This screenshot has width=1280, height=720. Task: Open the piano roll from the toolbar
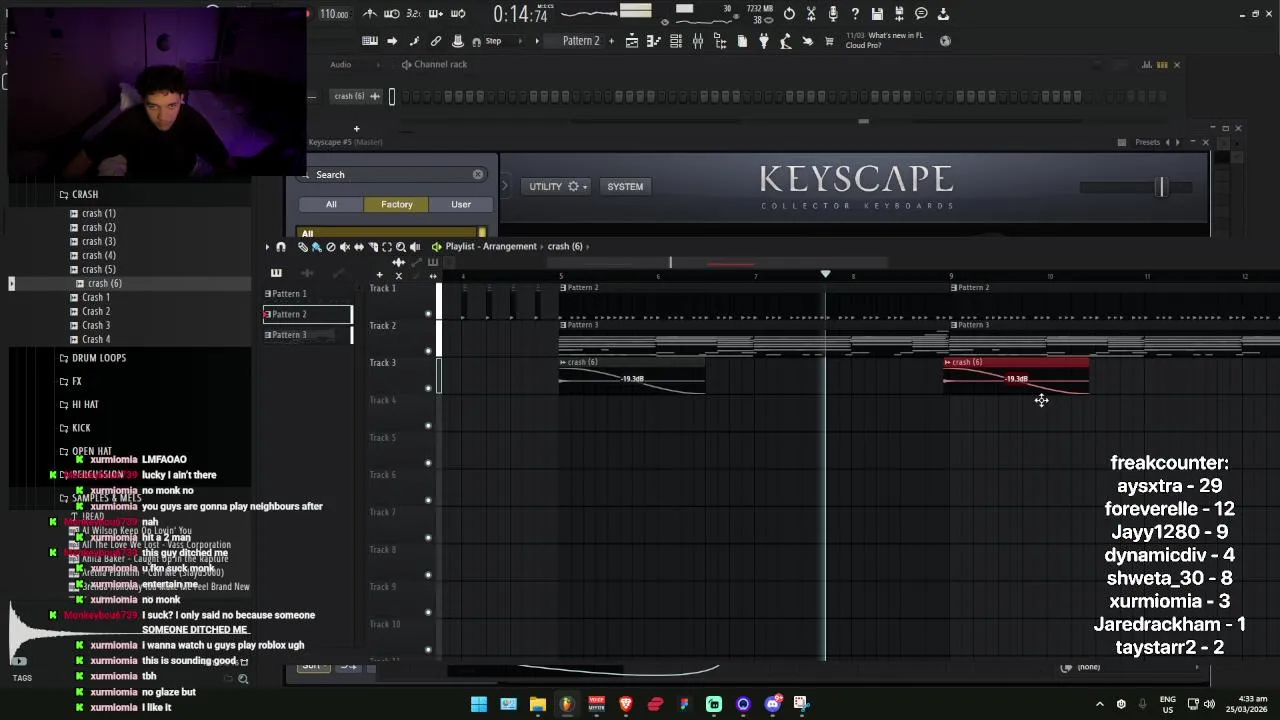pos(653,41)
